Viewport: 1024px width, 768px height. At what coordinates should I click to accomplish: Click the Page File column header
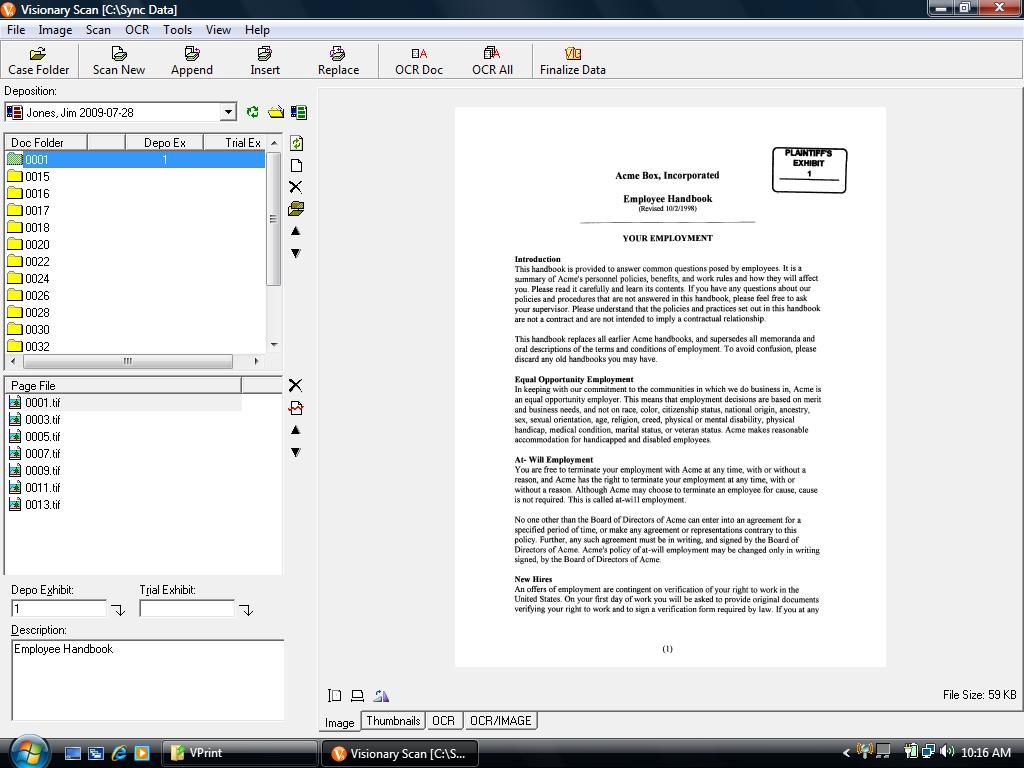123,385
